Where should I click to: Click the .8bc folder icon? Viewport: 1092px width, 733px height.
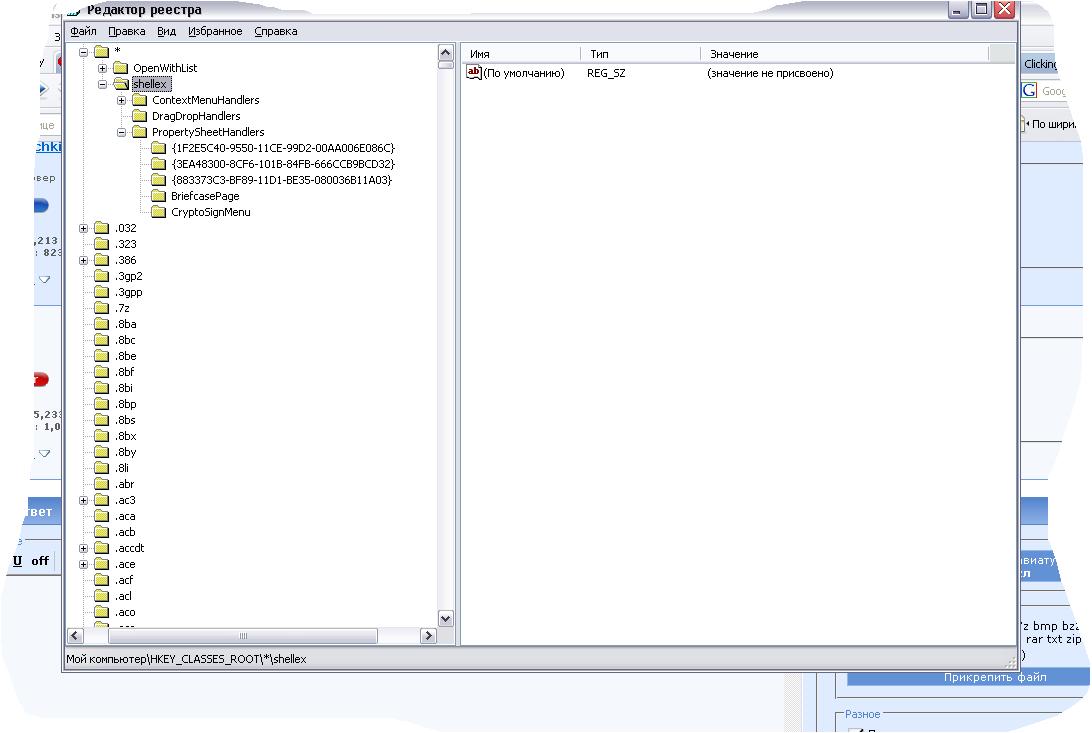(102, 340)
